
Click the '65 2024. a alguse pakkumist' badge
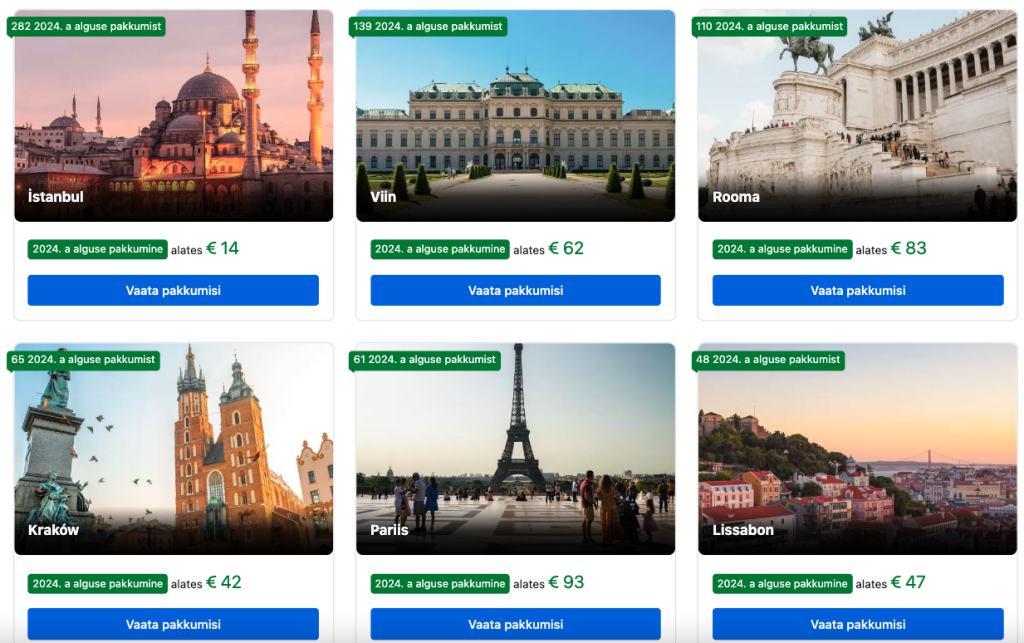[x=83, y=360]
